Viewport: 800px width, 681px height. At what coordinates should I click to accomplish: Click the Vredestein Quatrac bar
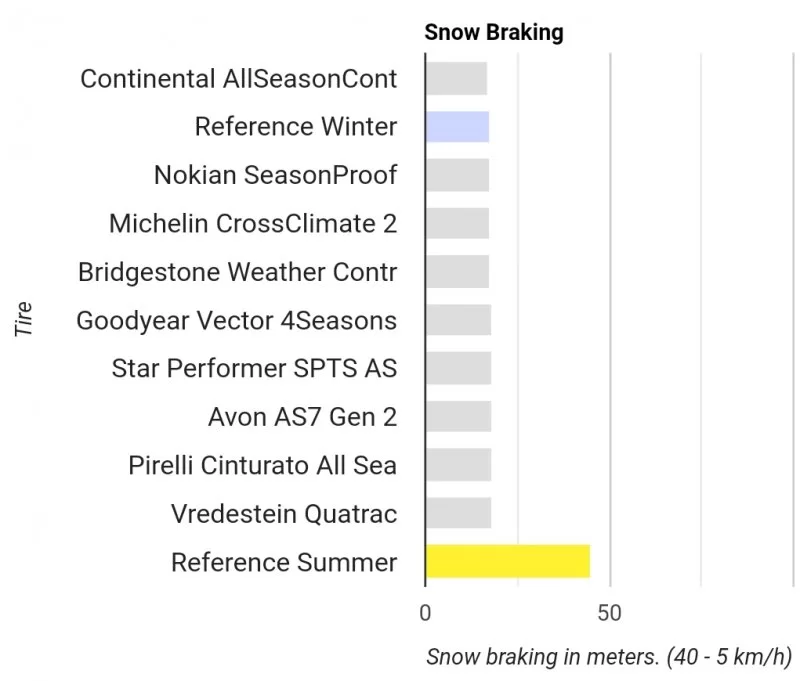[458, 513]
